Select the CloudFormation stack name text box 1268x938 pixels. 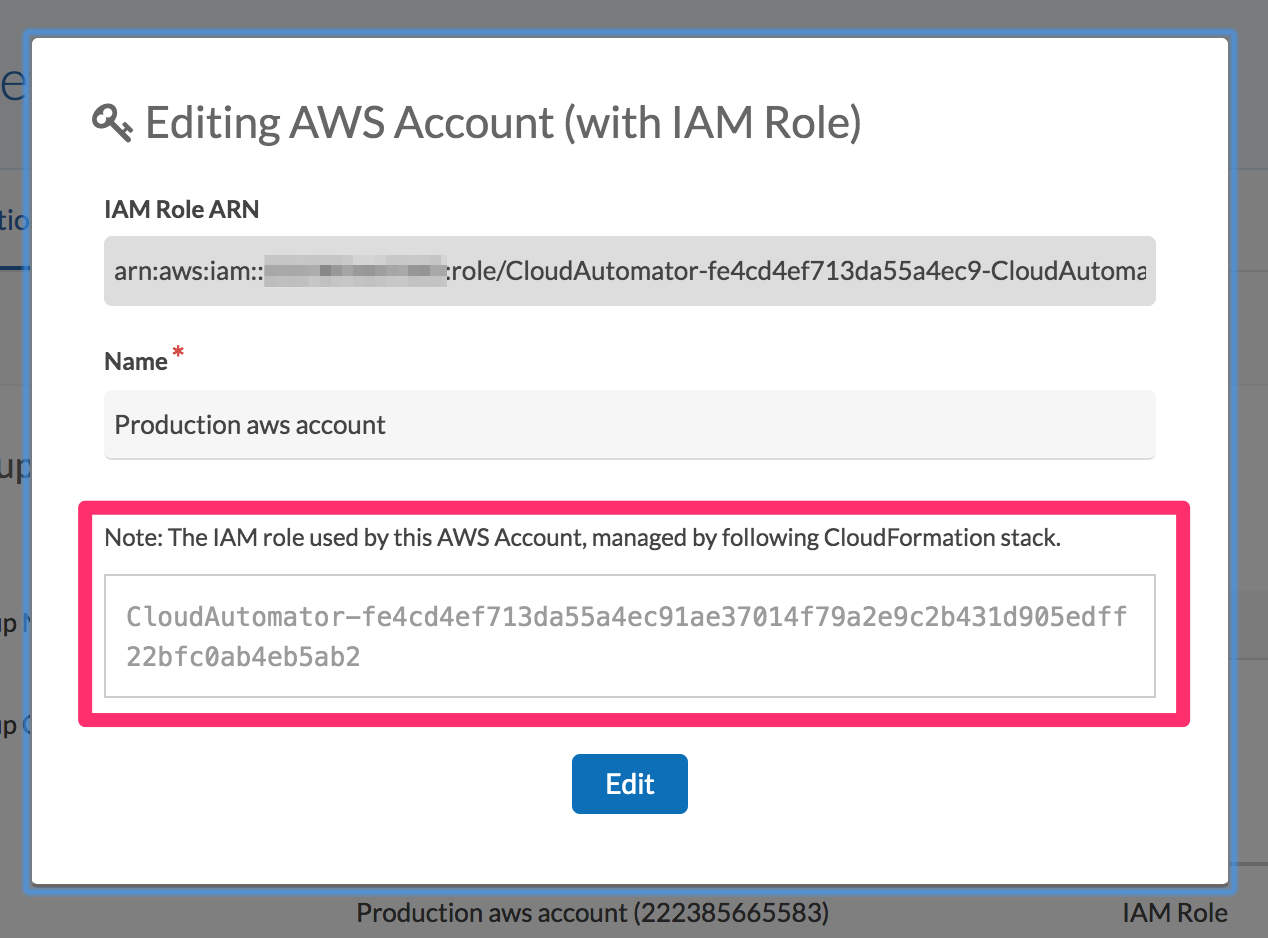tap(629, 635)
